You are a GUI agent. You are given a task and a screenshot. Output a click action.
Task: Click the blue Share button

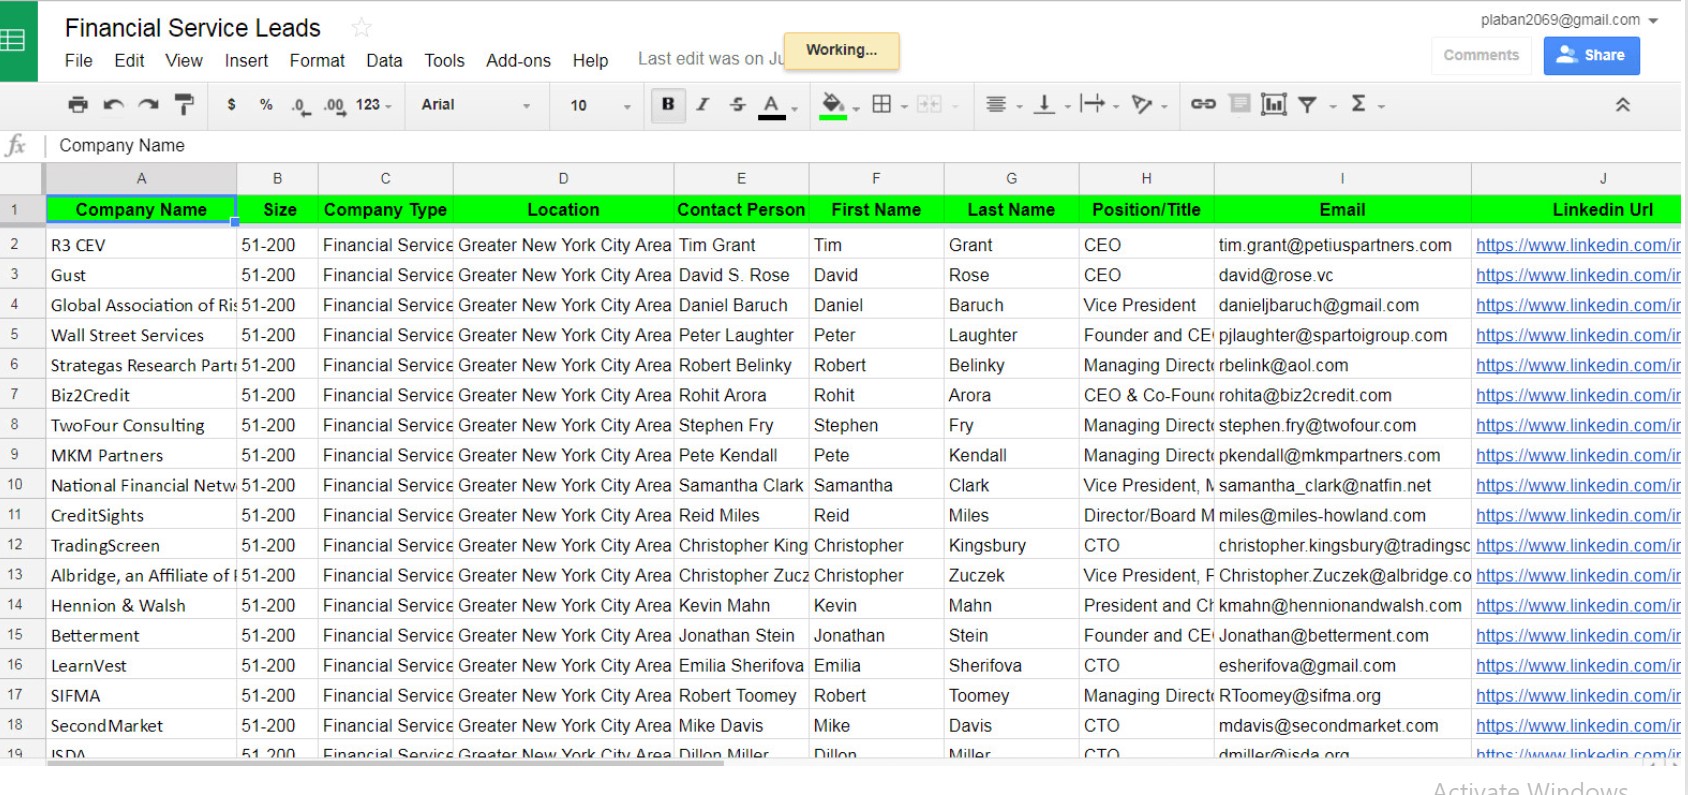coord(1591,55)
